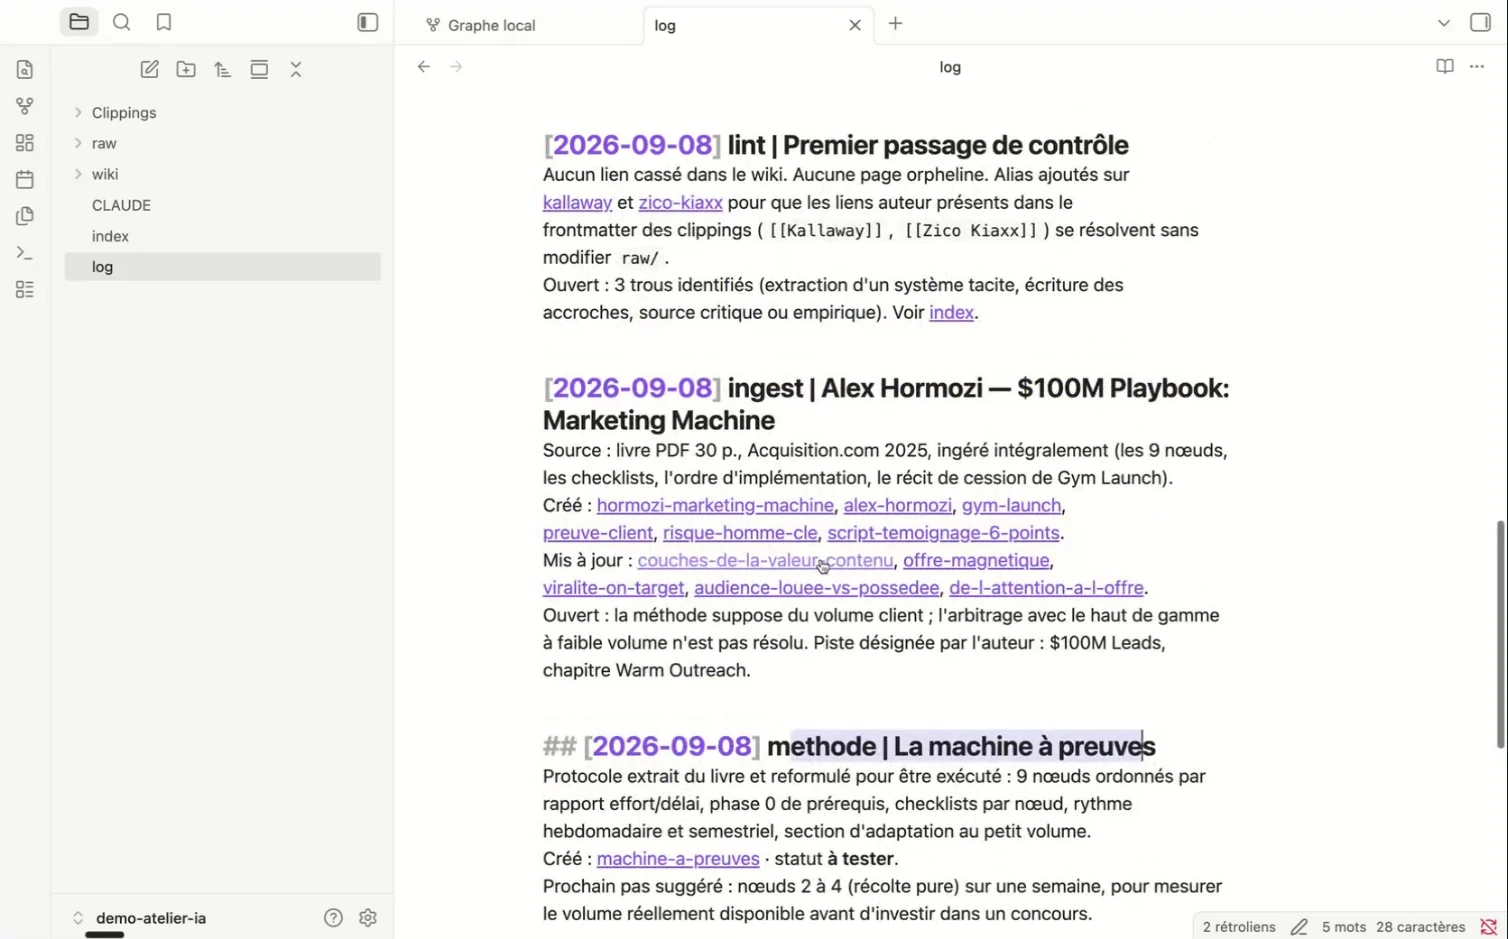Screen dimensions: 1508x939
Task: Open the offre-magnetique link
Action: tap(976, 561)
